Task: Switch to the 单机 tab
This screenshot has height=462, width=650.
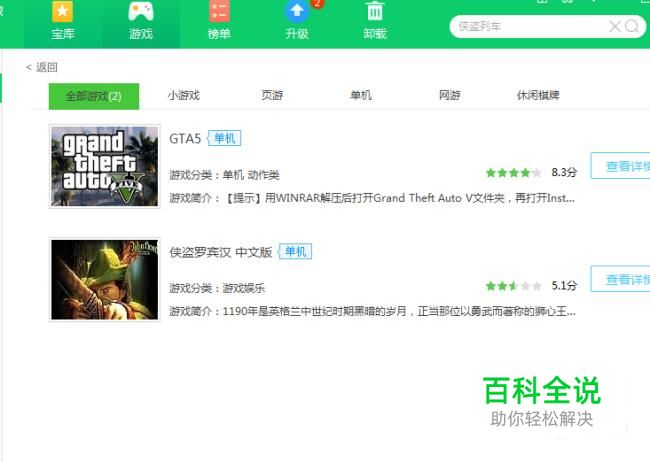Action: (x=361, y=95)
